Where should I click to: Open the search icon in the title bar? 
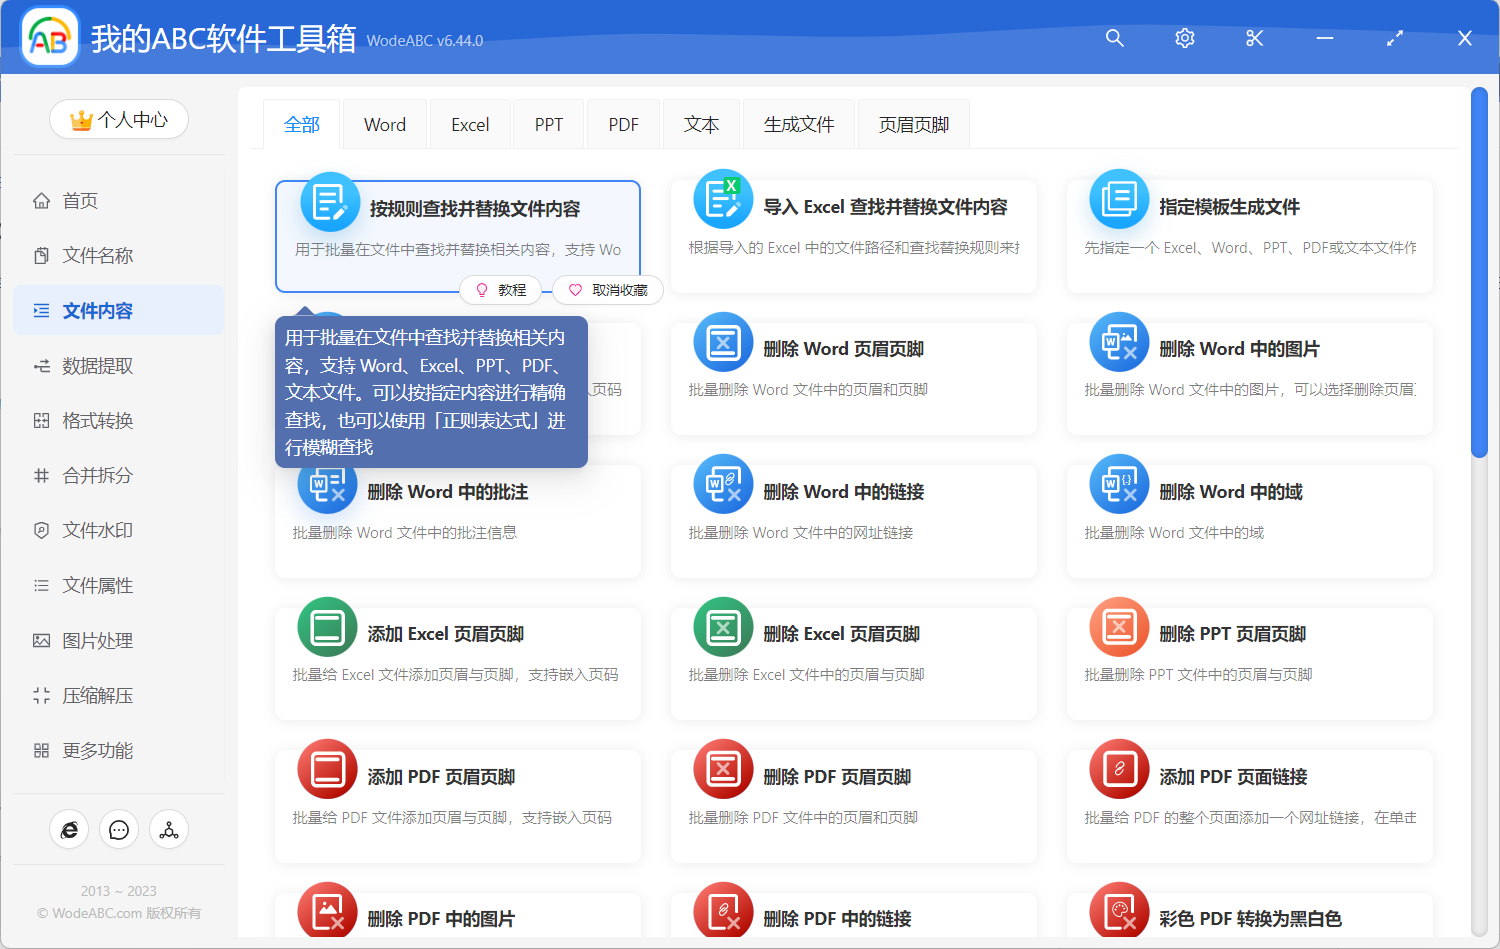[x=1114, y=38]
